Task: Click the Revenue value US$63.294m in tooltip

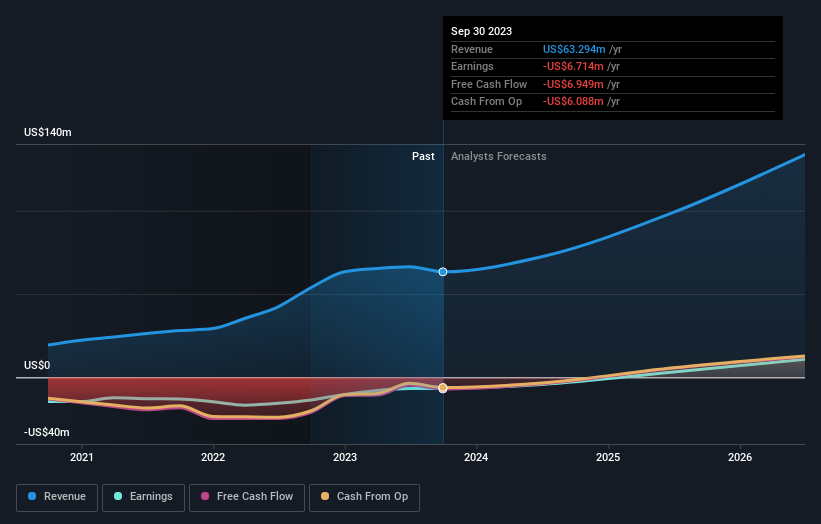Action: tap(574, 49)
